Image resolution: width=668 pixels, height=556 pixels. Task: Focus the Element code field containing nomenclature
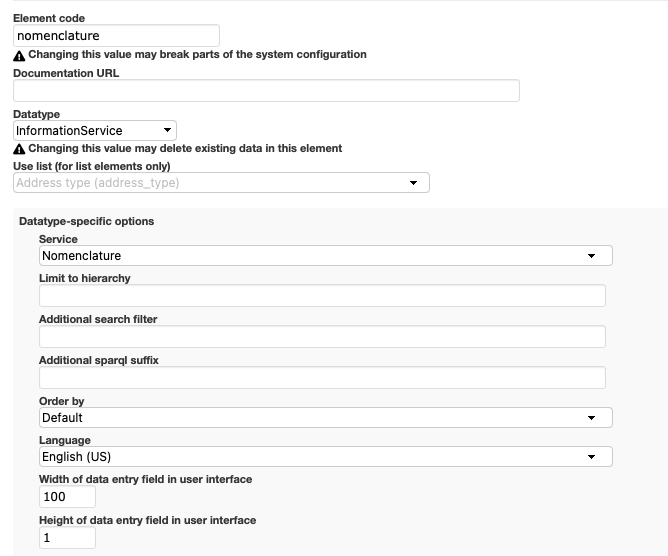(x=116, y=36)
